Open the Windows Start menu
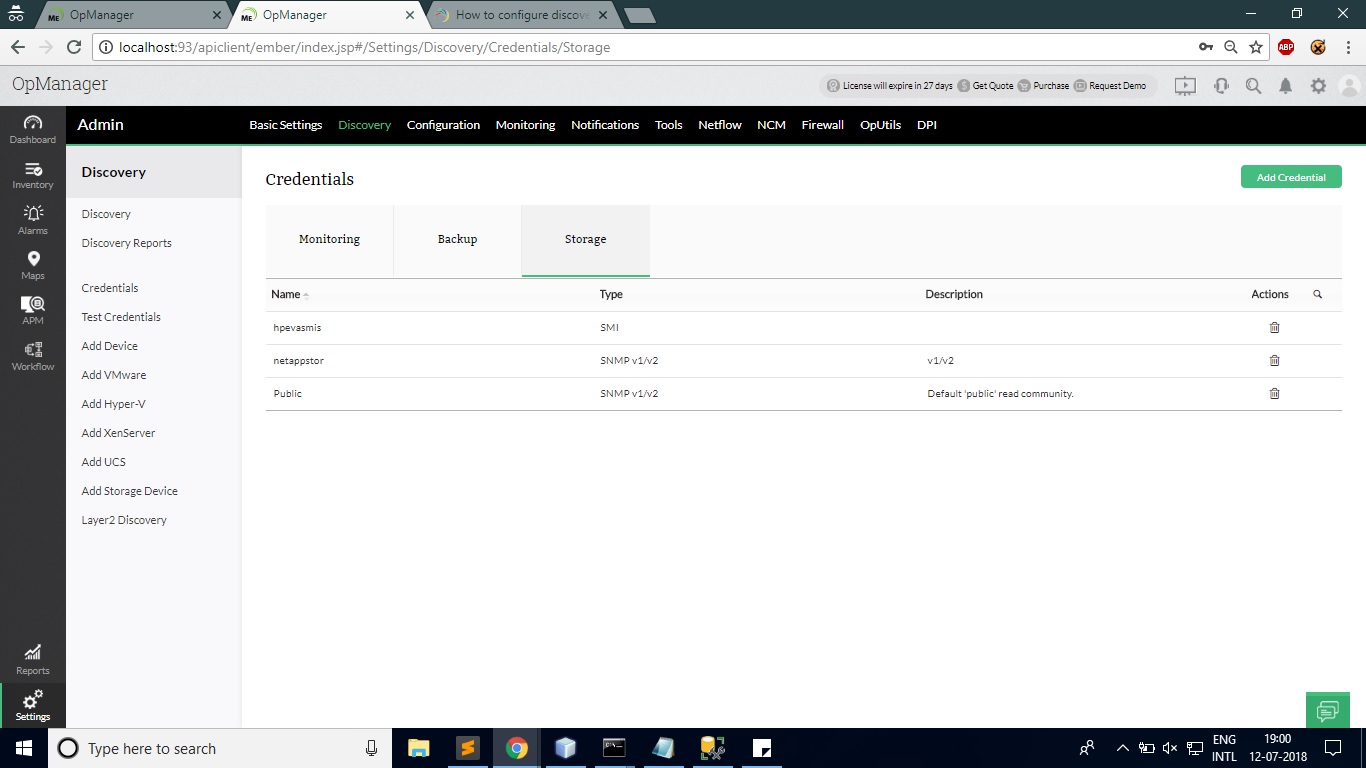Screen dimensions: 1366x768 click(23, 748)
